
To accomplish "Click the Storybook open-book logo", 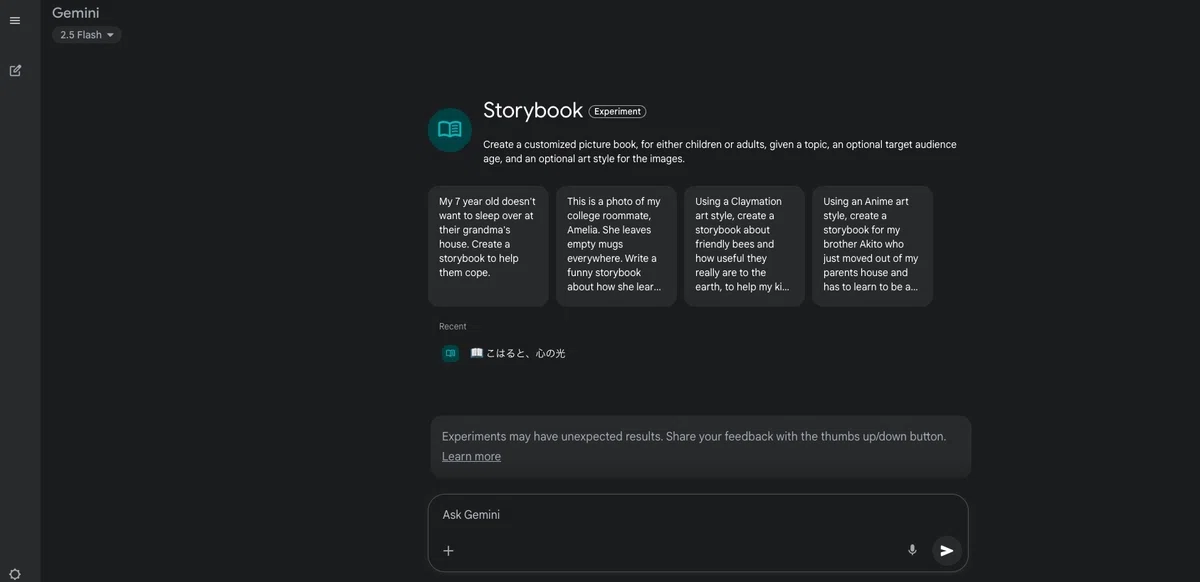I will tap(450, 130).
